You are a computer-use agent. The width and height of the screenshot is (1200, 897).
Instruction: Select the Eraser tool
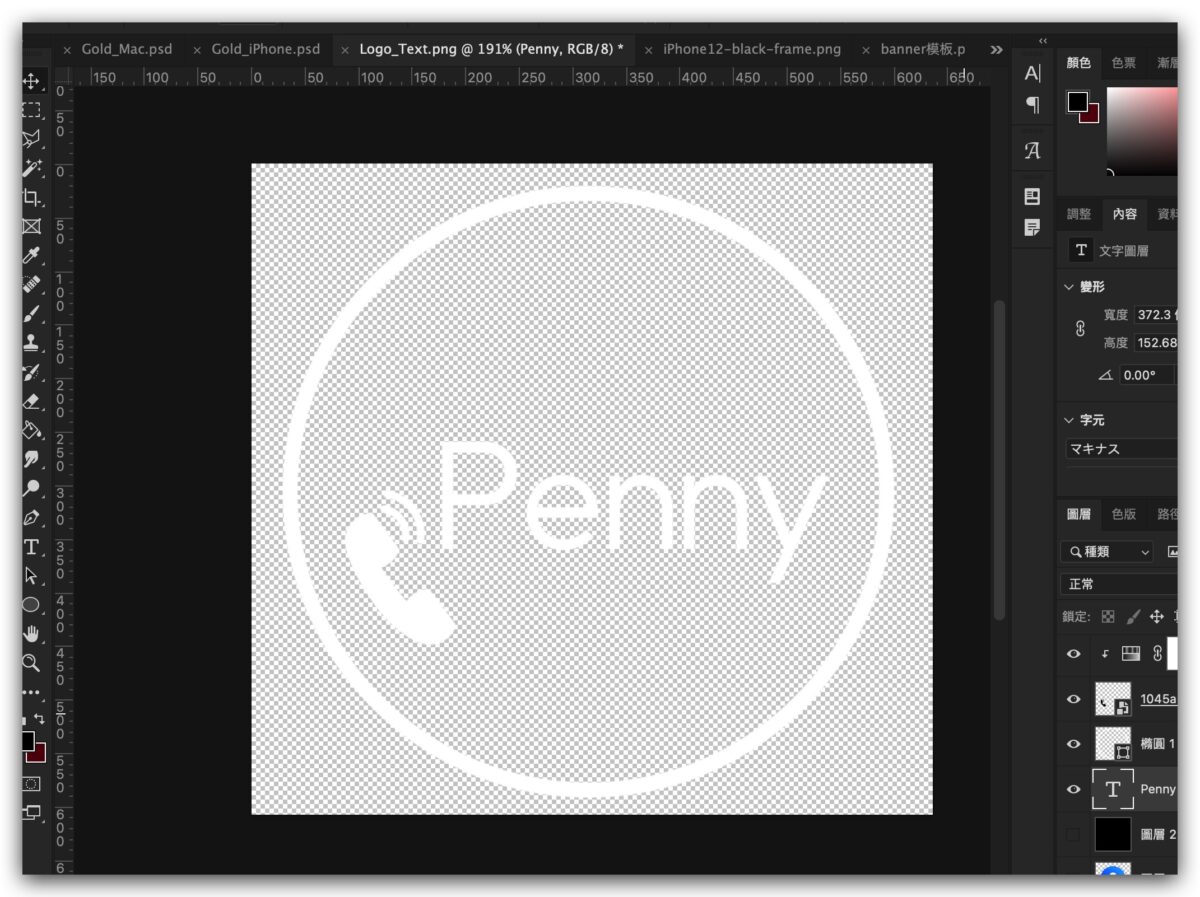[31, 401]
